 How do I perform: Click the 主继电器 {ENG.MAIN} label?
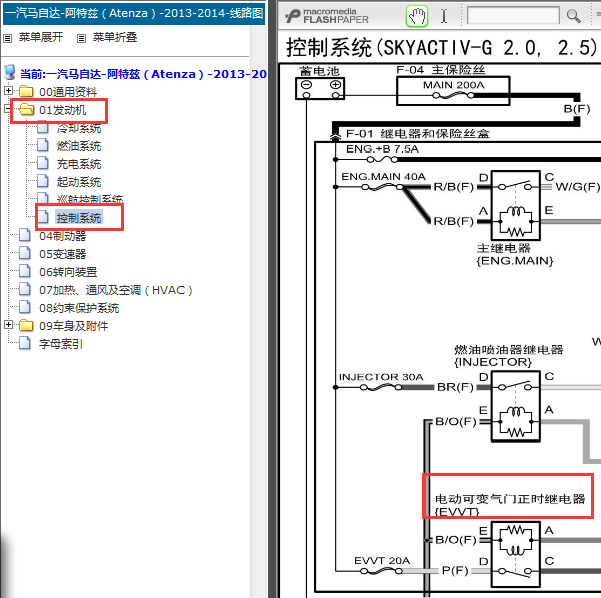pos(515,255)
